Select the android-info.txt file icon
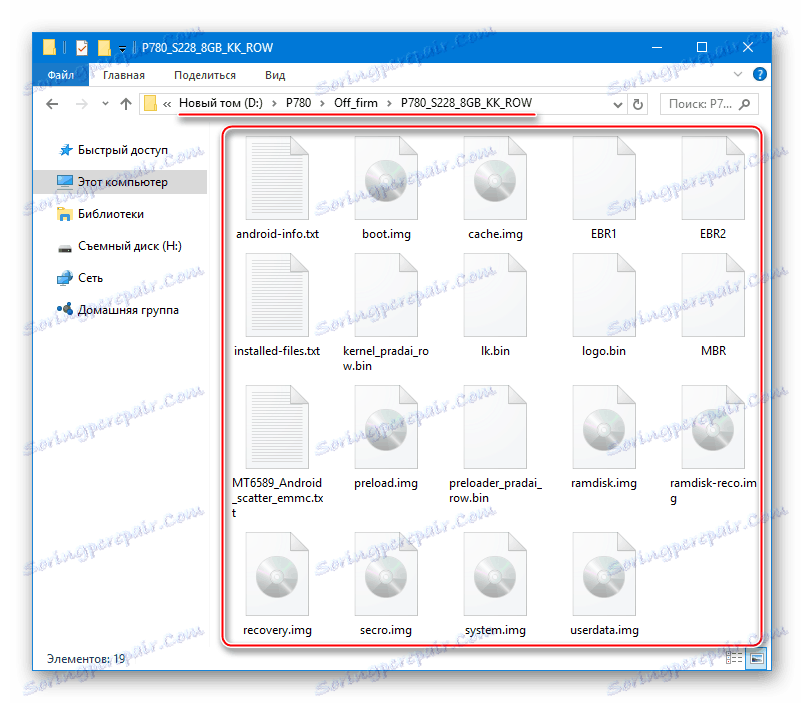 tap(277, 178)
